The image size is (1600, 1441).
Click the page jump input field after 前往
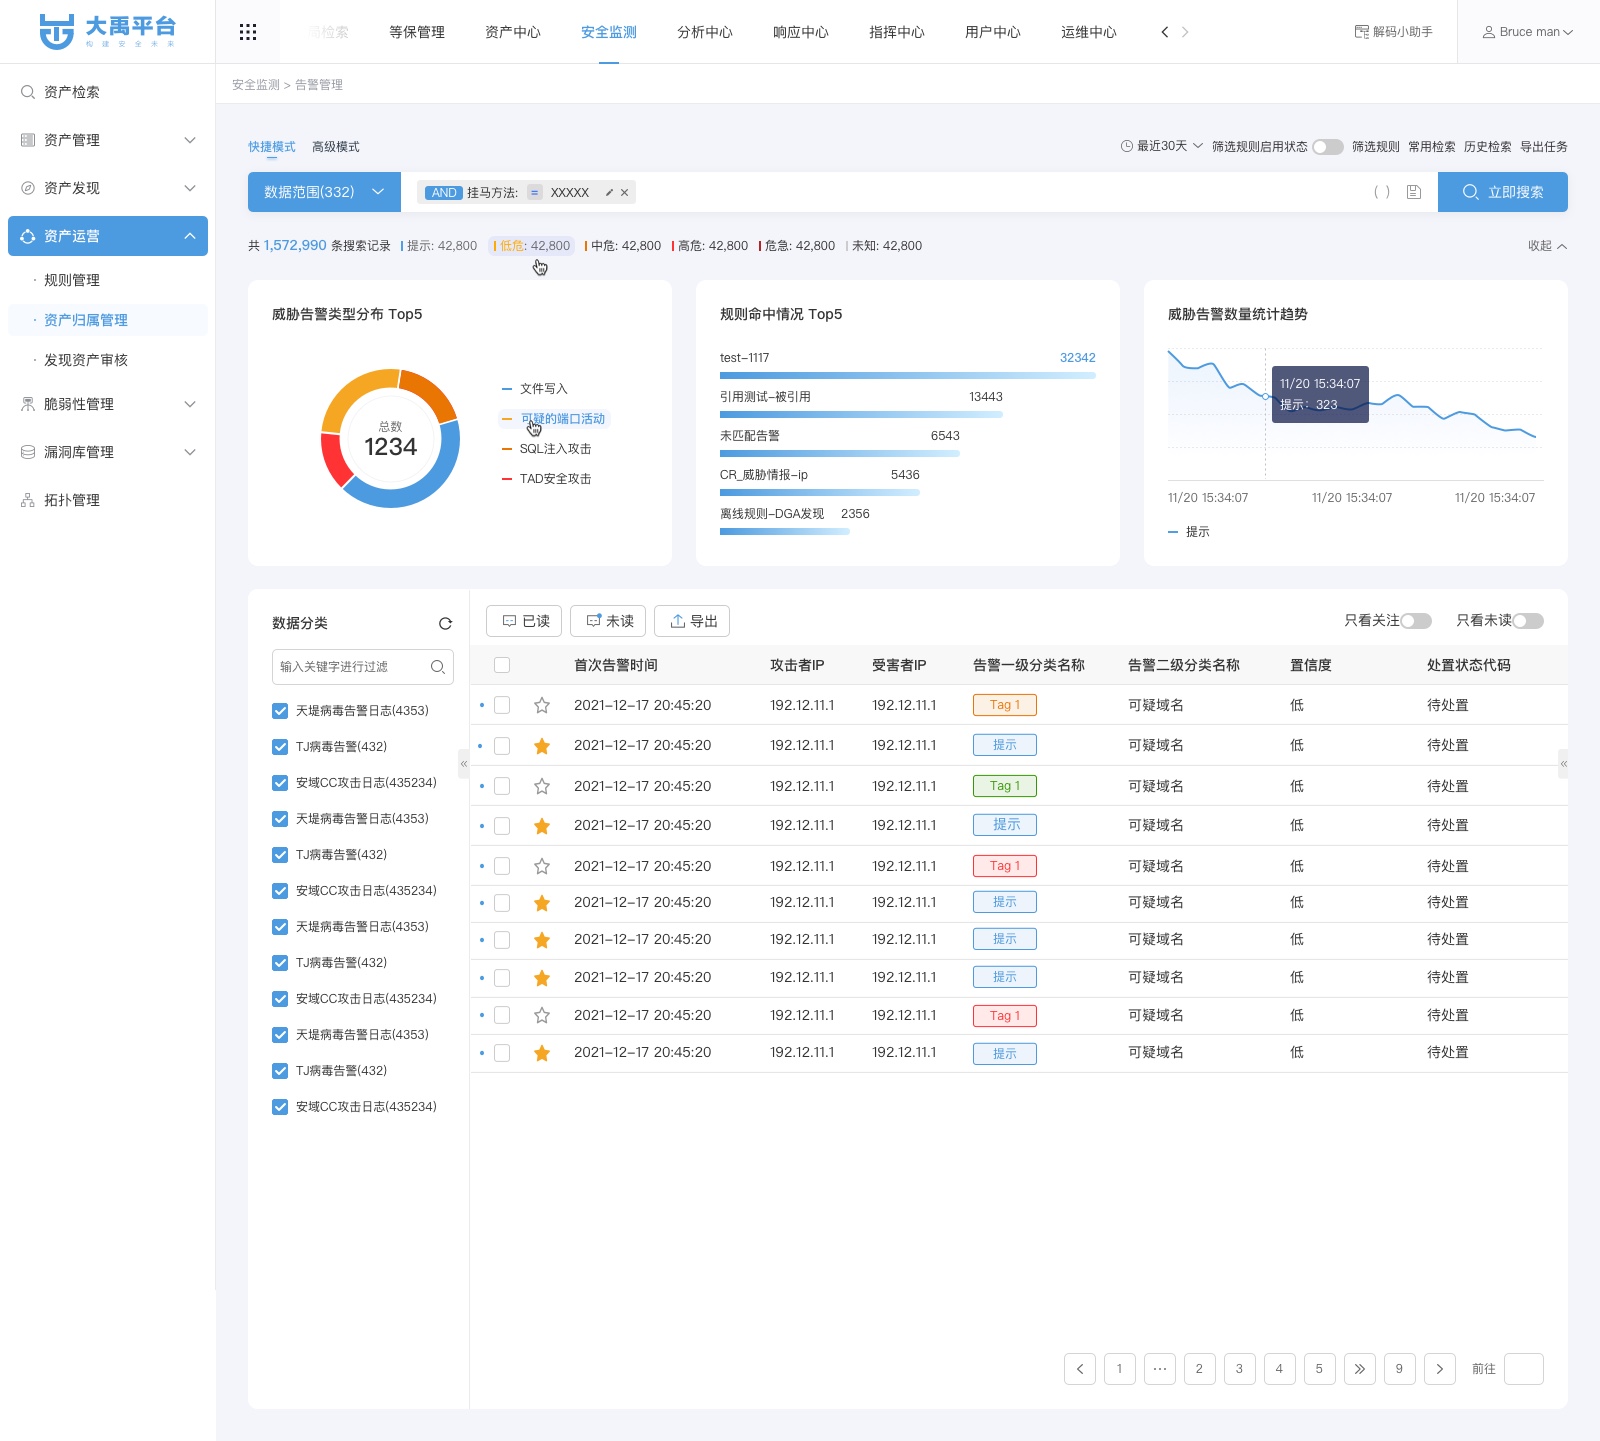pos(1523,1369)
